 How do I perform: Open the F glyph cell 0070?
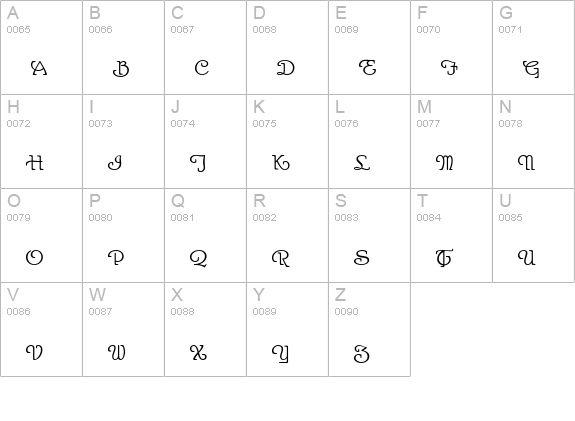452,47
